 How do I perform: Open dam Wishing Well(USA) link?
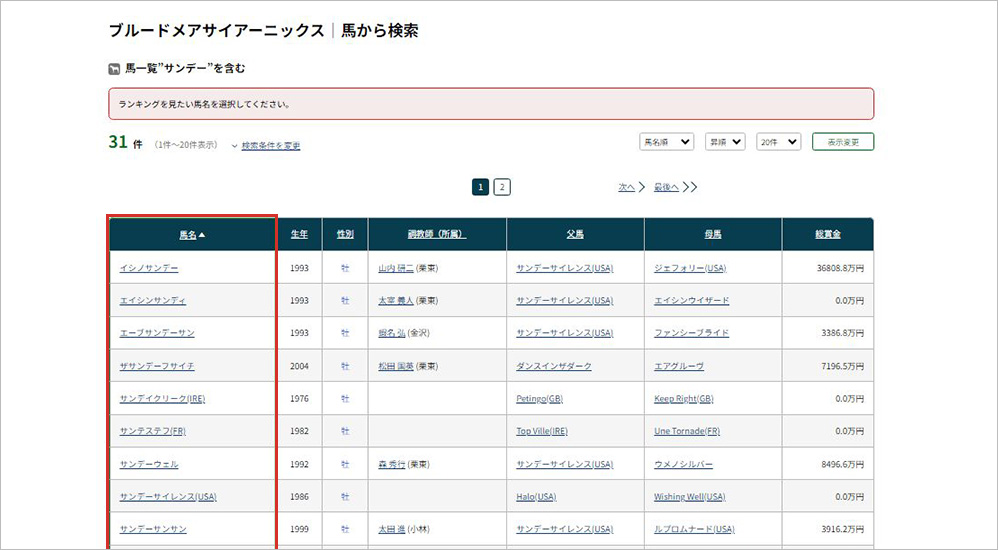pos(690,497)
